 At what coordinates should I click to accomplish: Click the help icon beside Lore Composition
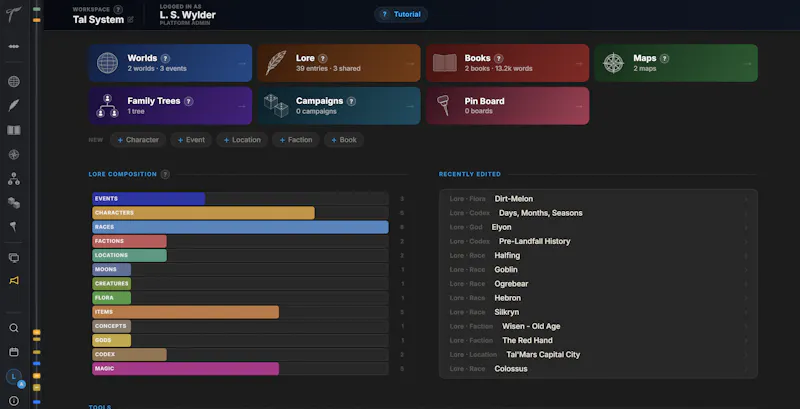(x=165, y=174)
